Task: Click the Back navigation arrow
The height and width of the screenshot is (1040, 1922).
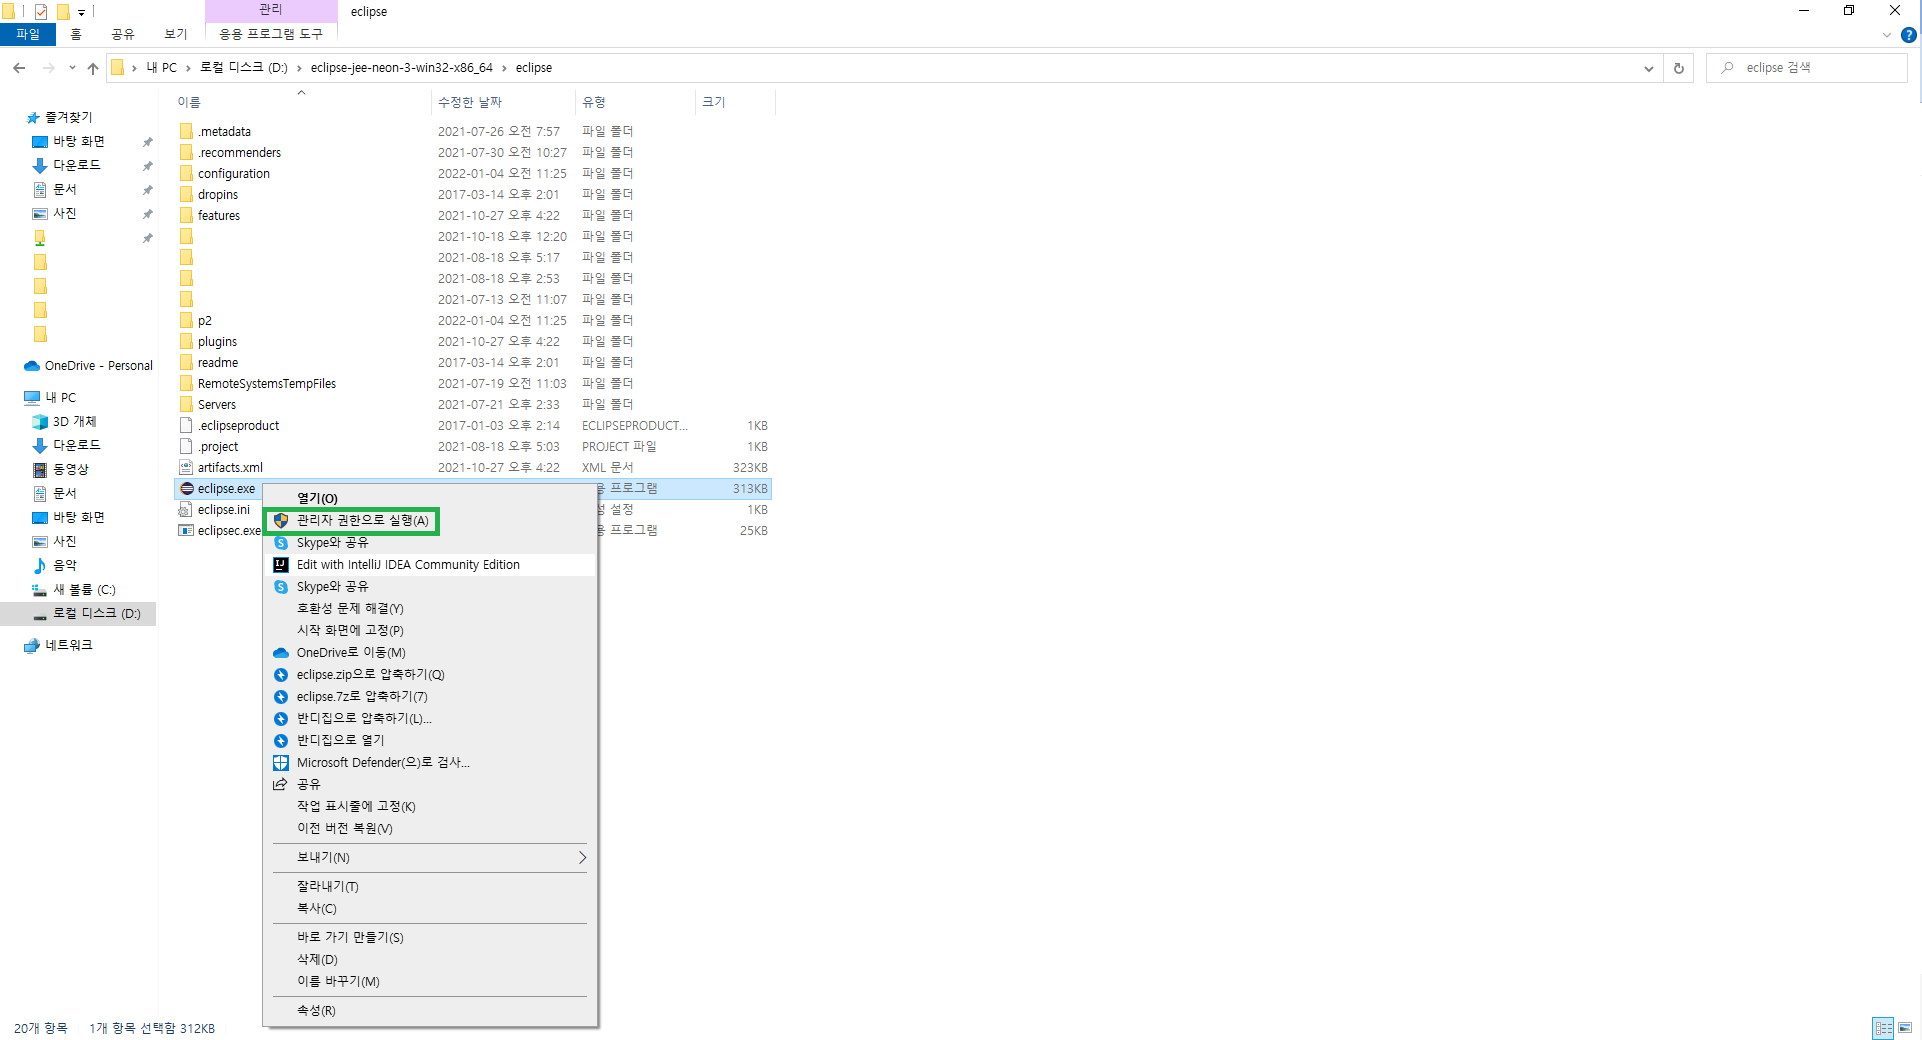Action: 19,68
